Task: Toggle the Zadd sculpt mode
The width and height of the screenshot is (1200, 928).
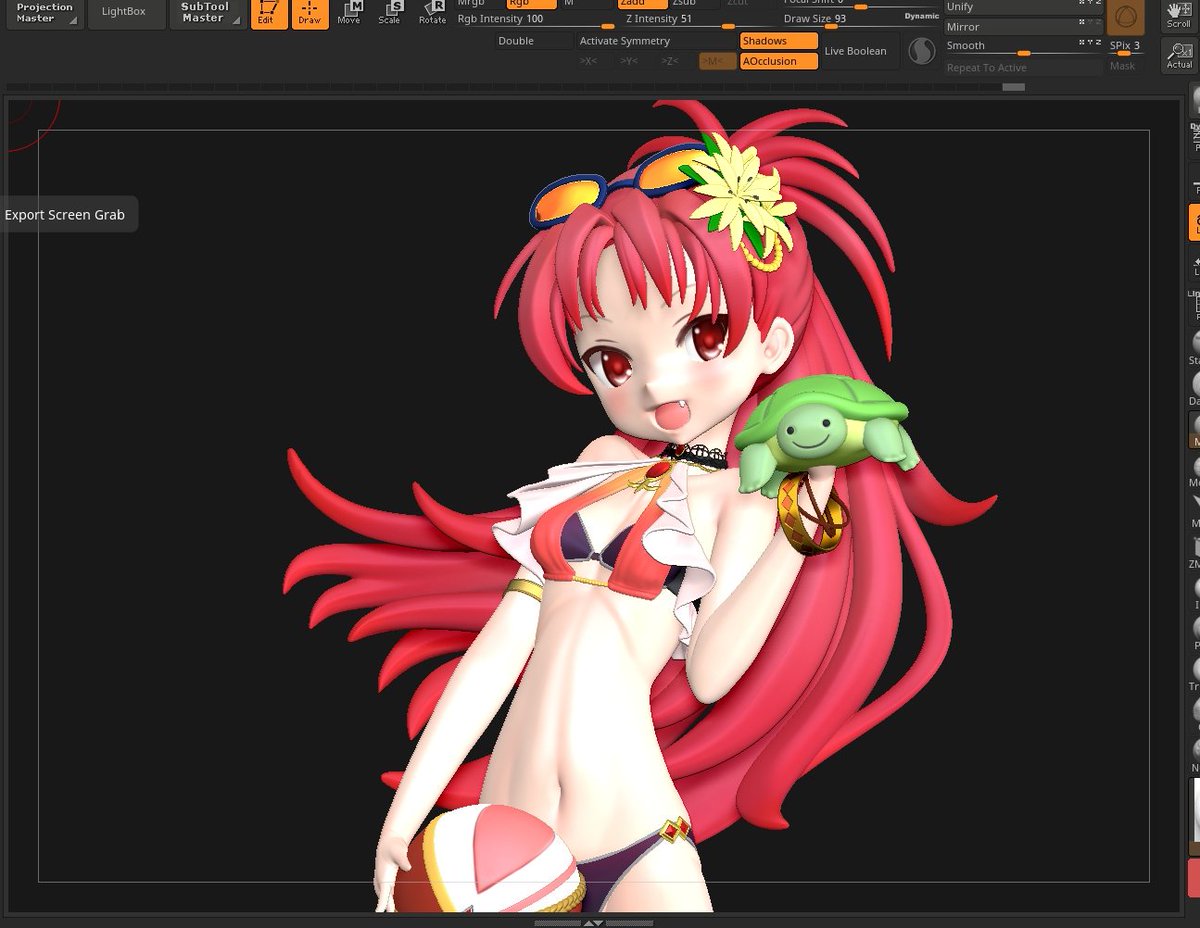Action: (x=642, y=4)
